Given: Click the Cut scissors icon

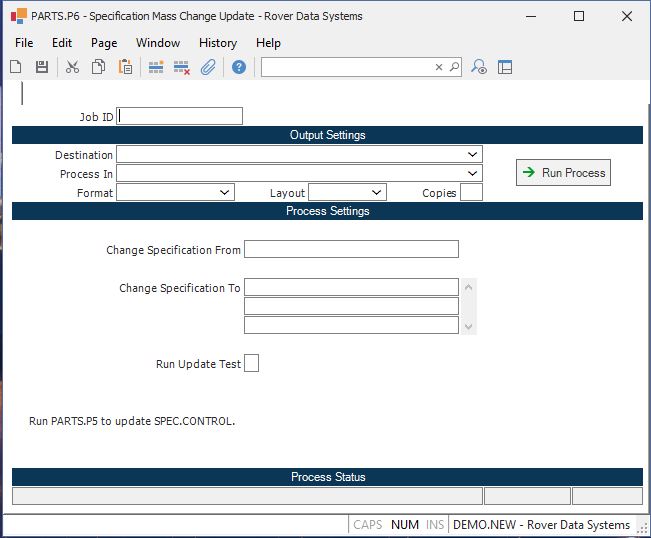Looking at the screenshot, I should [x=72, y=67].
